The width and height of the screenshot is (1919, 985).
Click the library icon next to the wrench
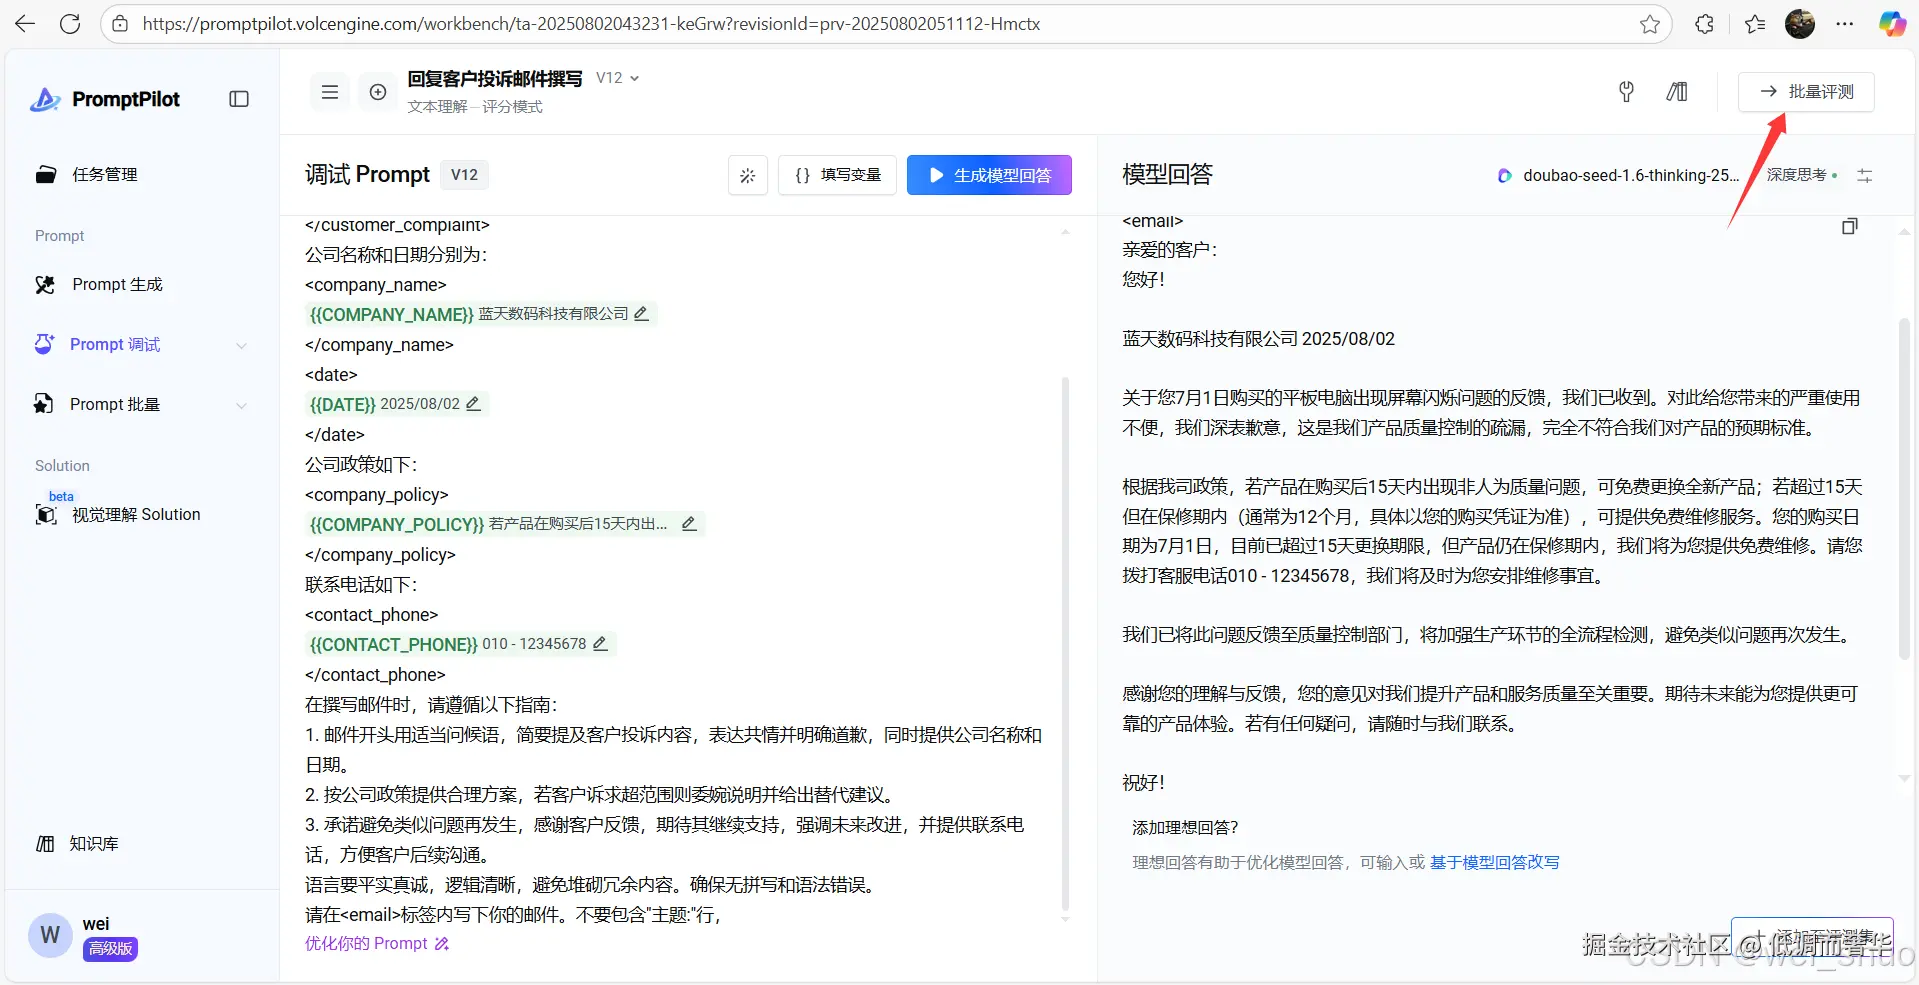[1677, 91]
